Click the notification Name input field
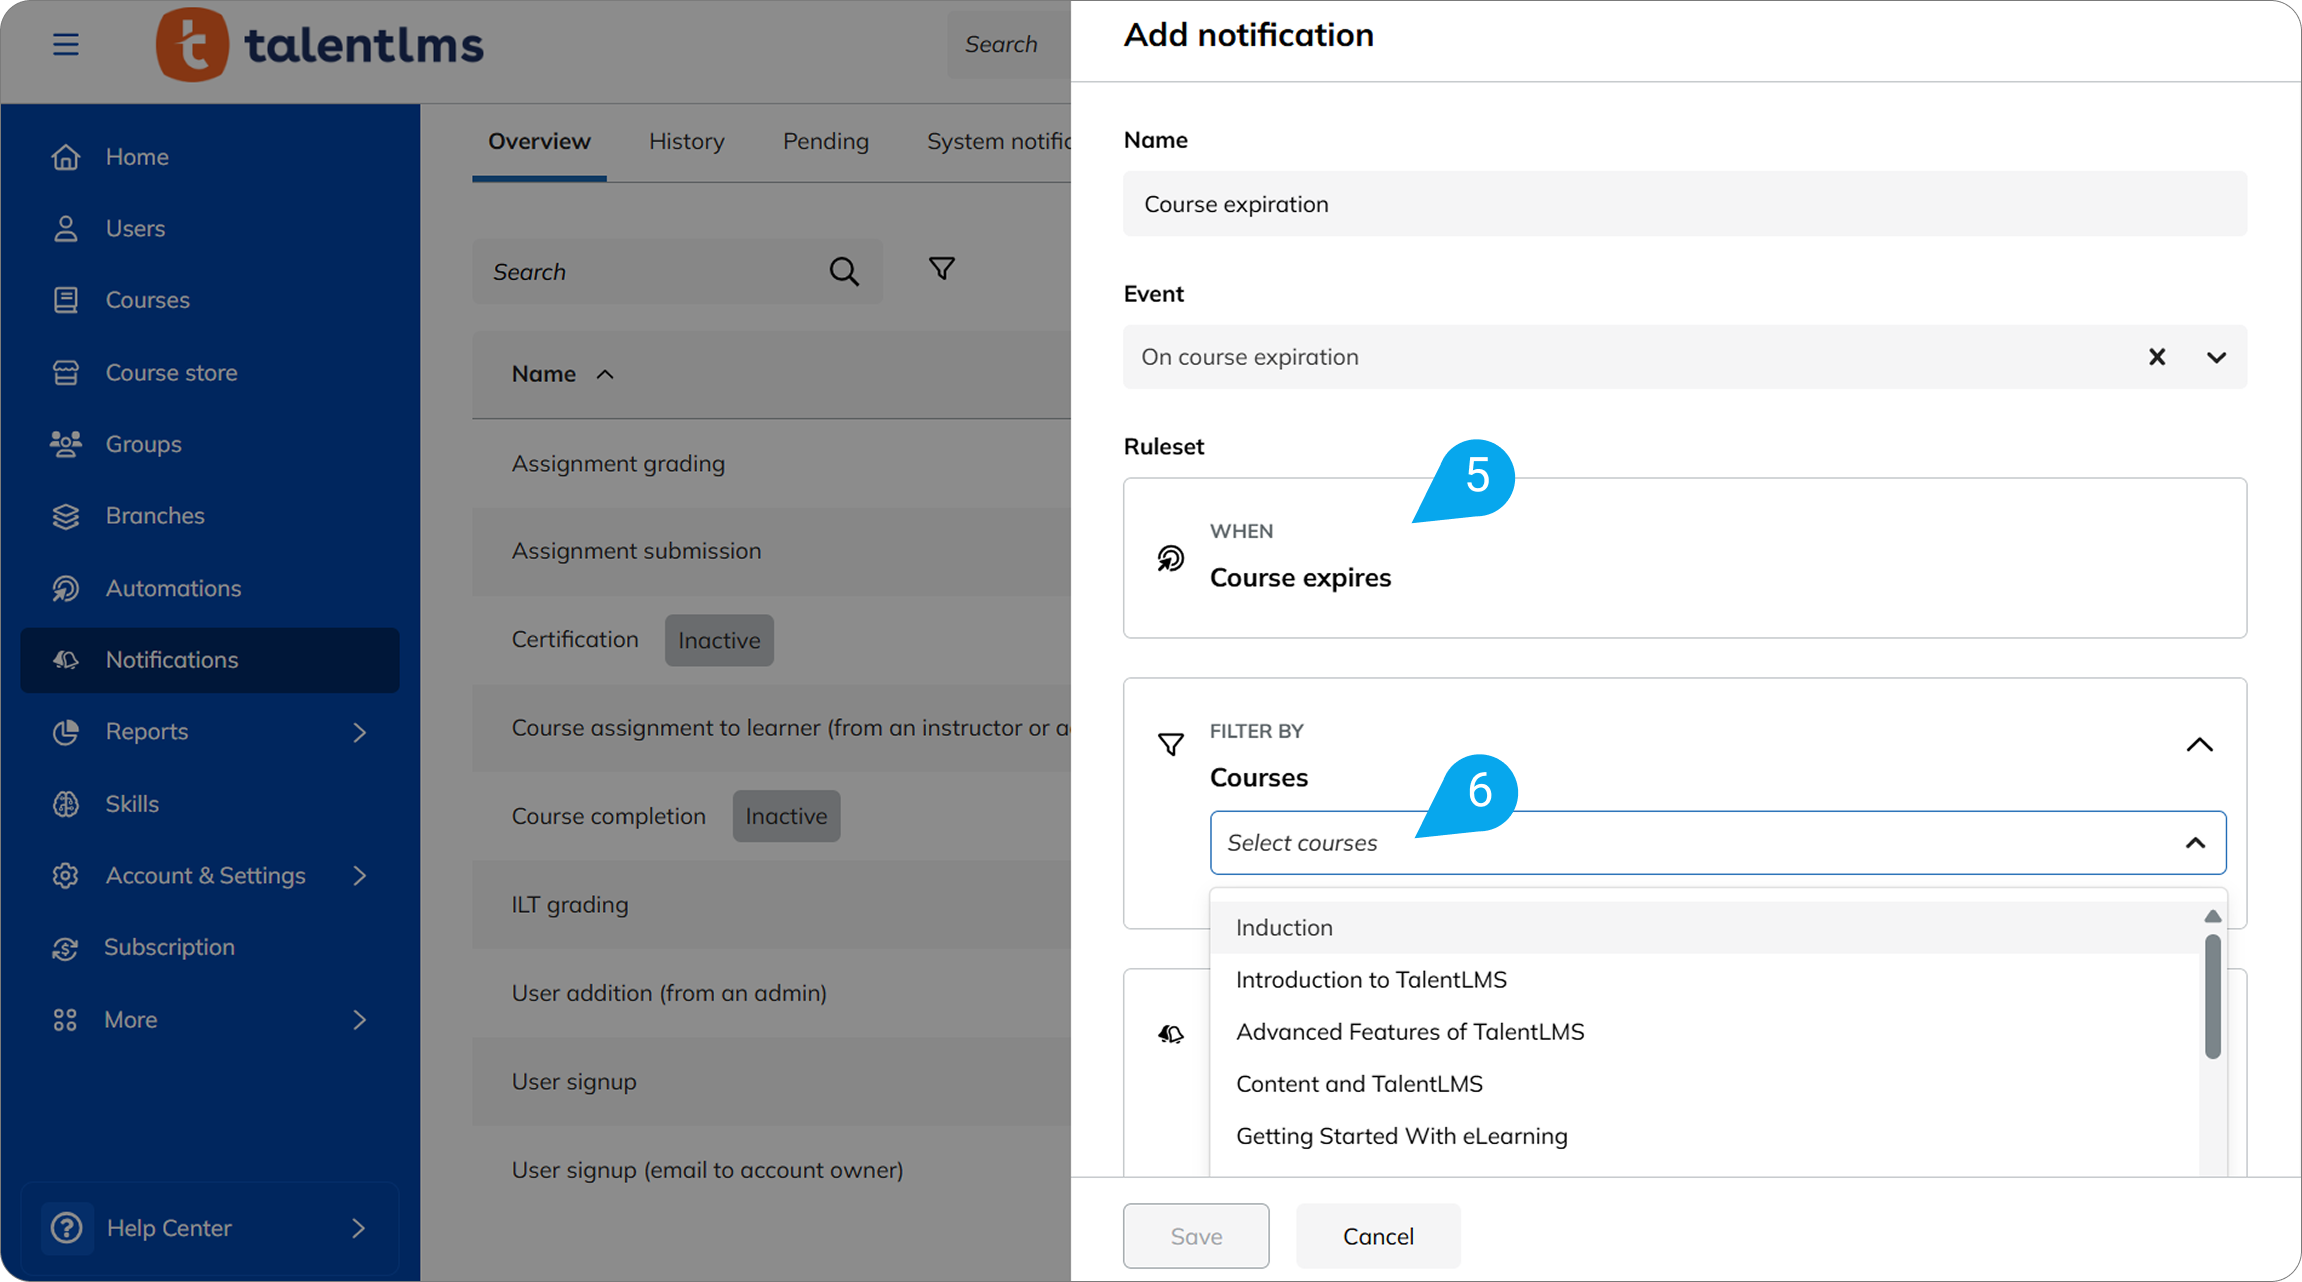This screenshot has width=2302, height=1282. click(x=1684, y=204)
